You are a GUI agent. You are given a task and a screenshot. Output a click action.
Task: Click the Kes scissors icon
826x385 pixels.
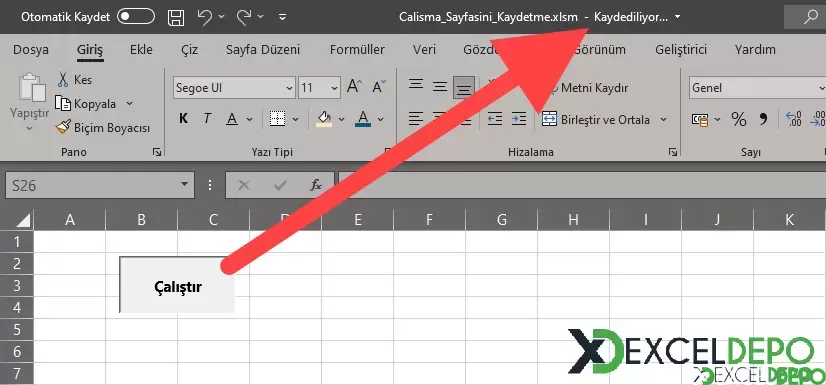[x=63, y=80]
